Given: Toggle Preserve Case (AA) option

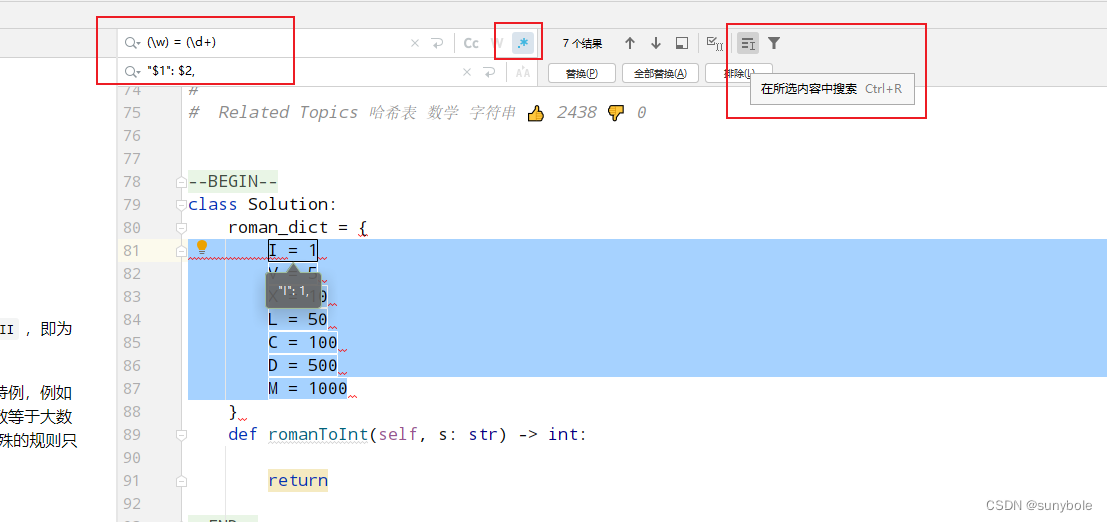Looking at the screenshot, I should pos(522,72).
